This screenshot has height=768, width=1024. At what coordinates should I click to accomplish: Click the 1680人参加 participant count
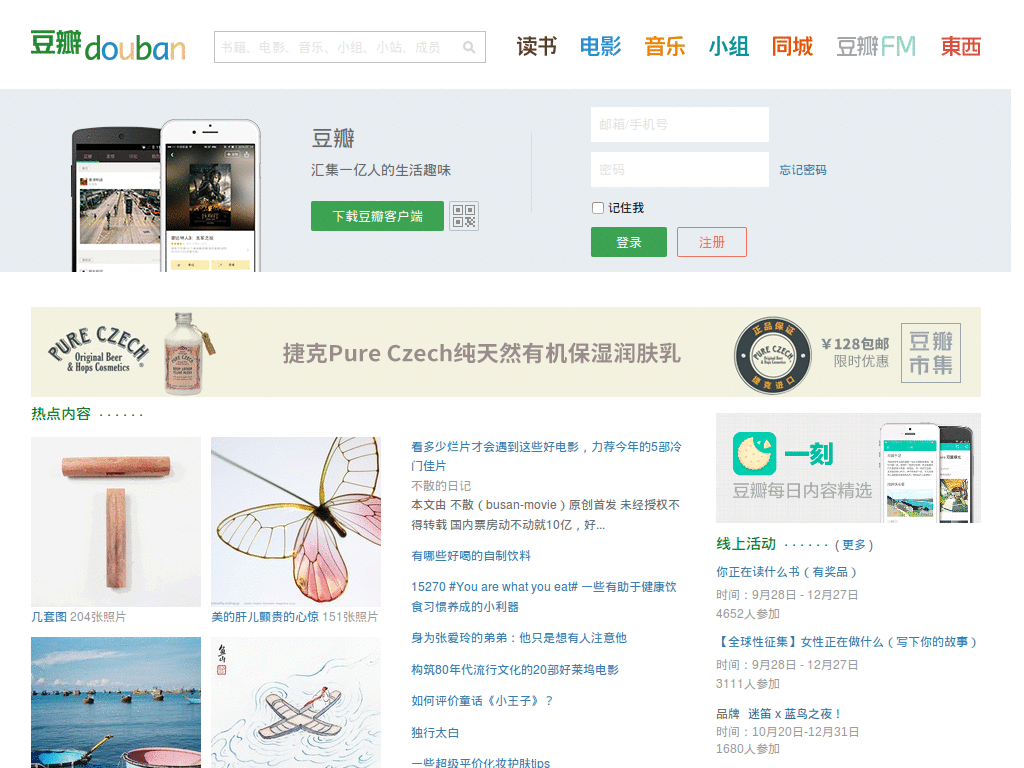(x=748, y=749)
